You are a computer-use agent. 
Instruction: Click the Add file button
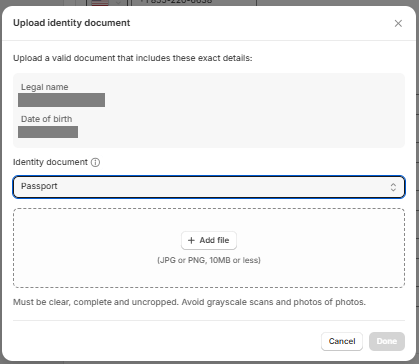pos(209,240)
